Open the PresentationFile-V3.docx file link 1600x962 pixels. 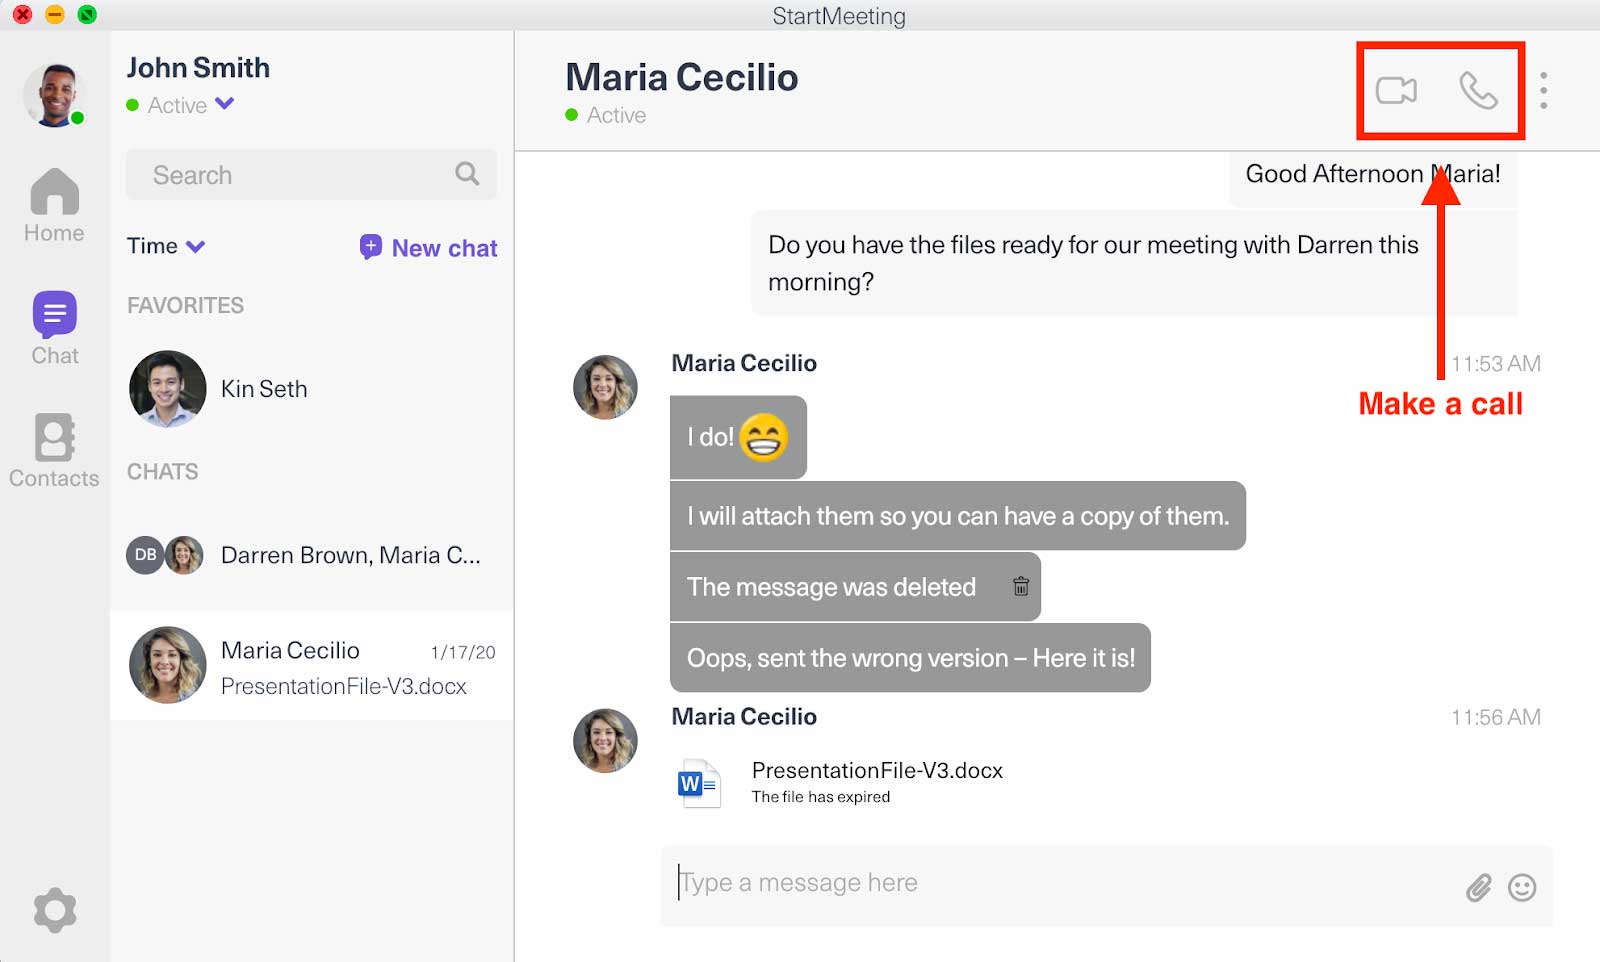coord(876,770)
